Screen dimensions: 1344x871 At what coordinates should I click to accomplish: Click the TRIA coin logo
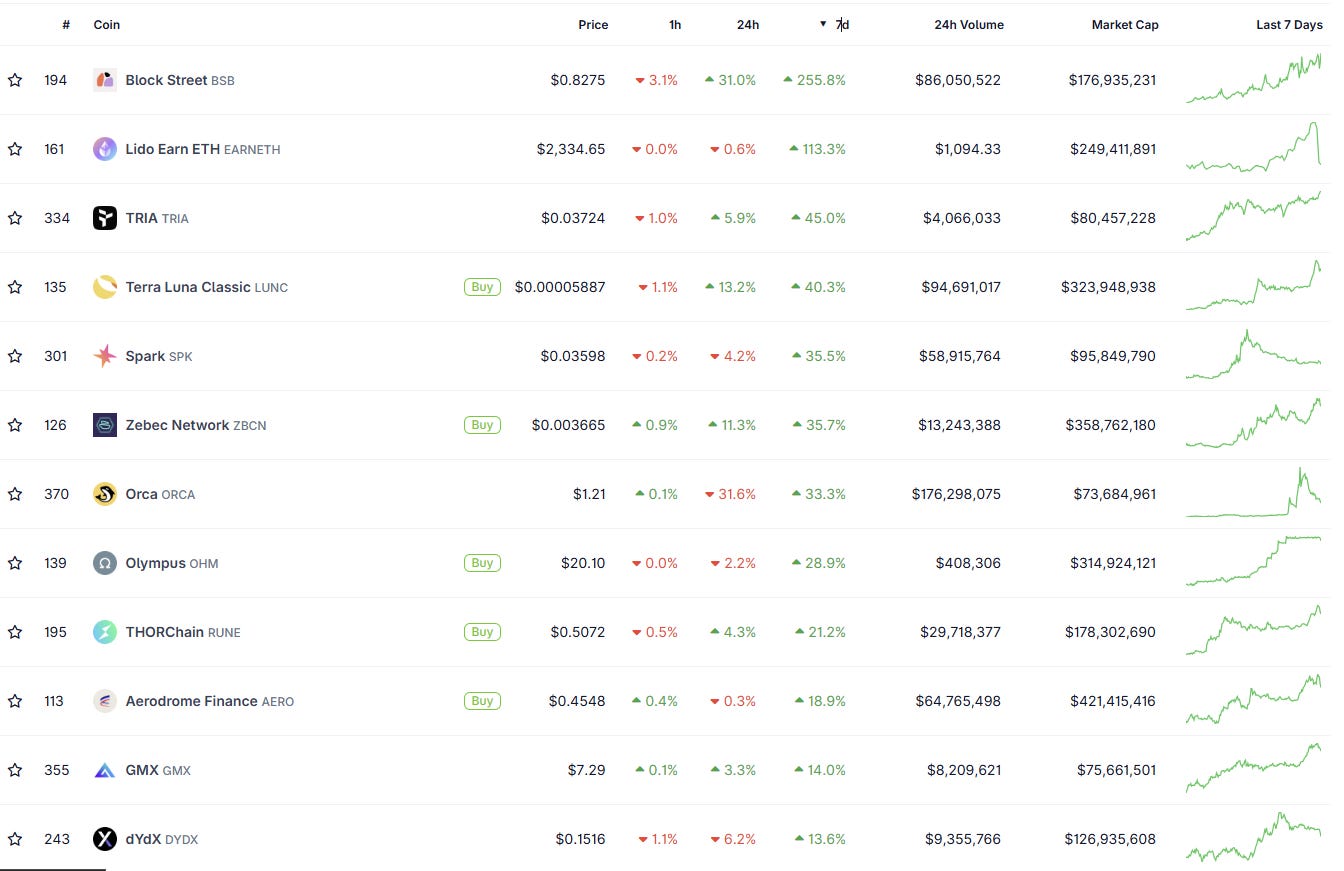click(105, 218)
